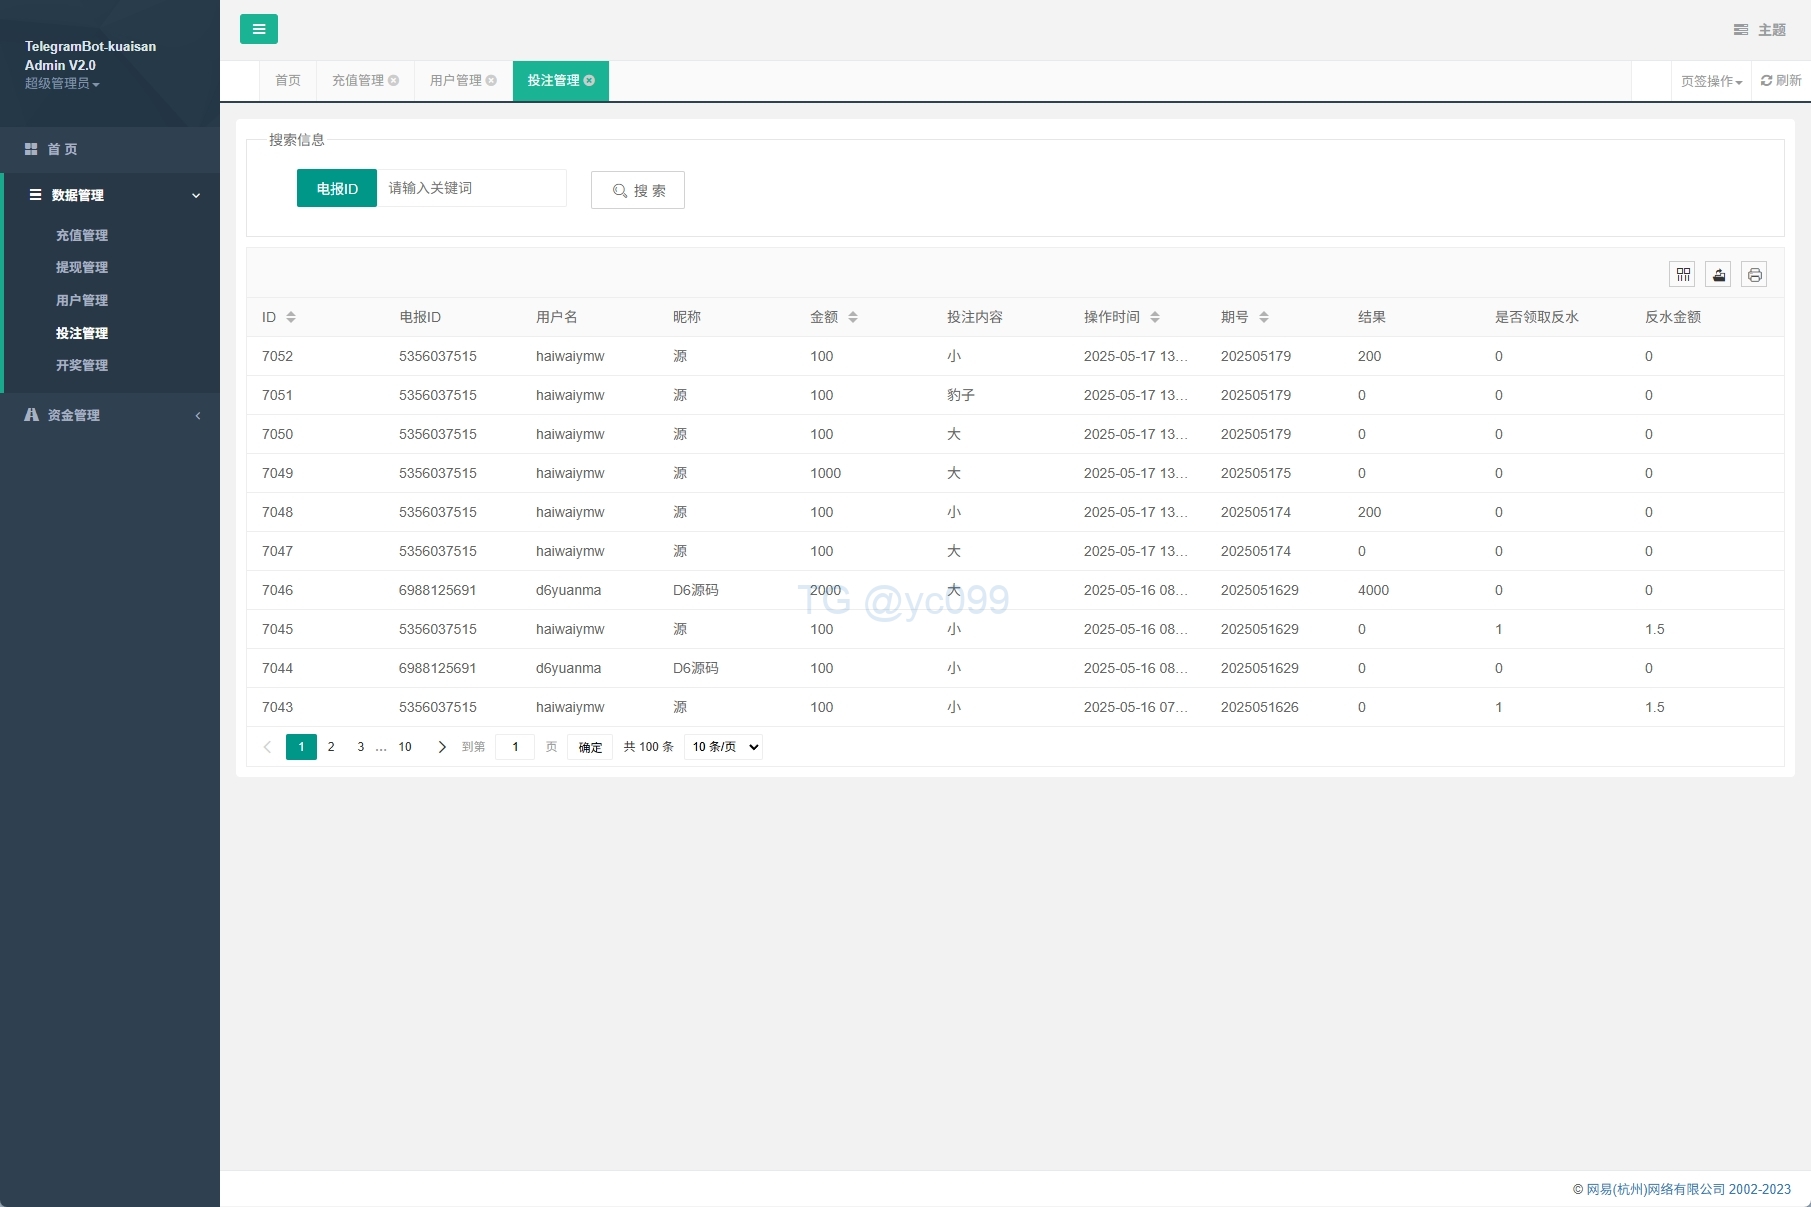
Task: Click the export icon in table toolbar
Action: pos(1719,274)
